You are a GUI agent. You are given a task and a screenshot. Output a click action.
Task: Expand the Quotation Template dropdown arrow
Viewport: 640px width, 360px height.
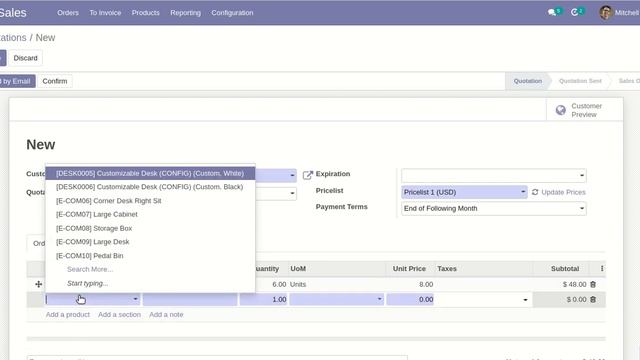(292, 193)
